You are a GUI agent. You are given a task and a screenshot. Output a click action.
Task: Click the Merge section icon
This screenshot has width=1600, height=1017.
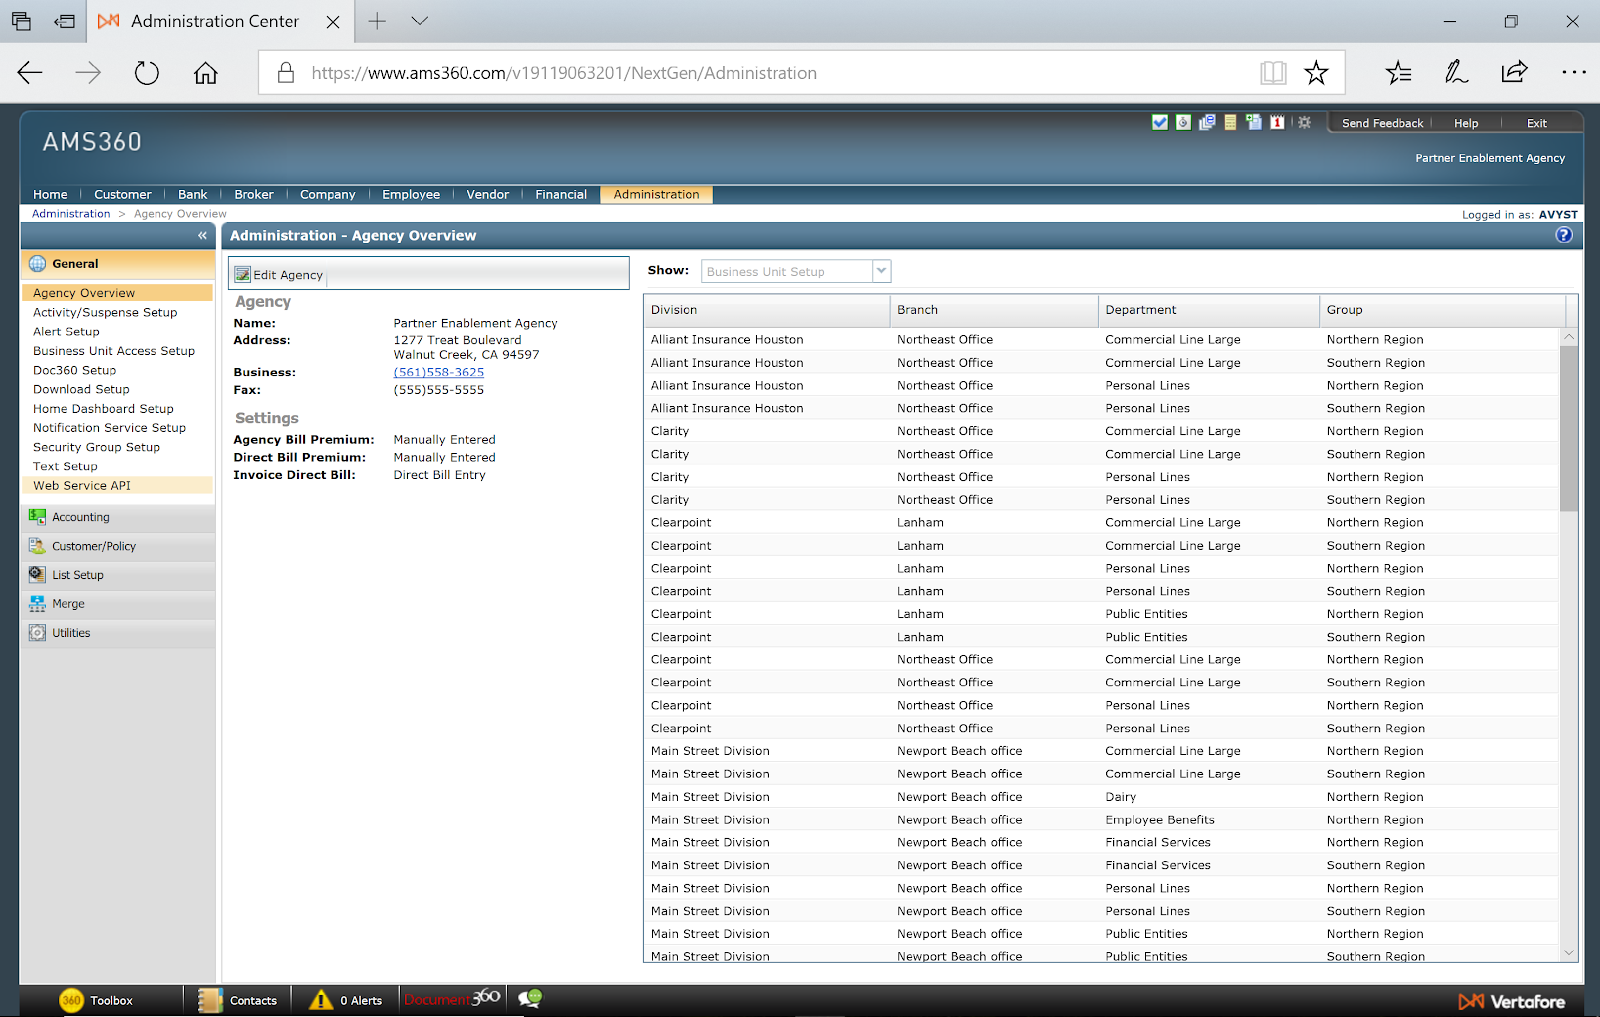coord(37,604)
